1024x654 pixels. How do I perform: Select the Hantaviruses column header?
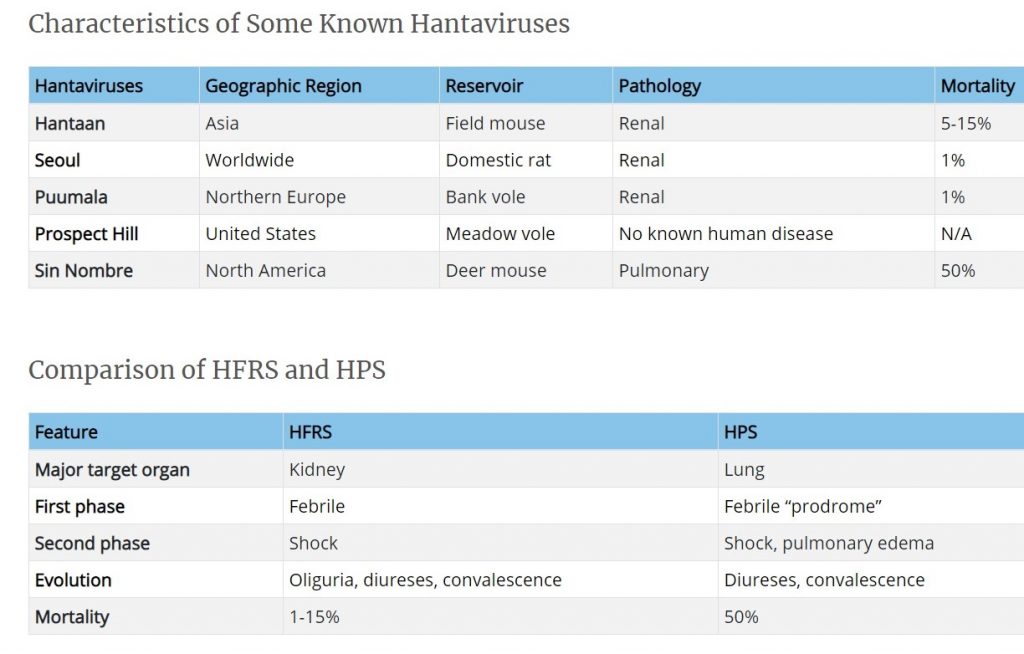[89, 86]
